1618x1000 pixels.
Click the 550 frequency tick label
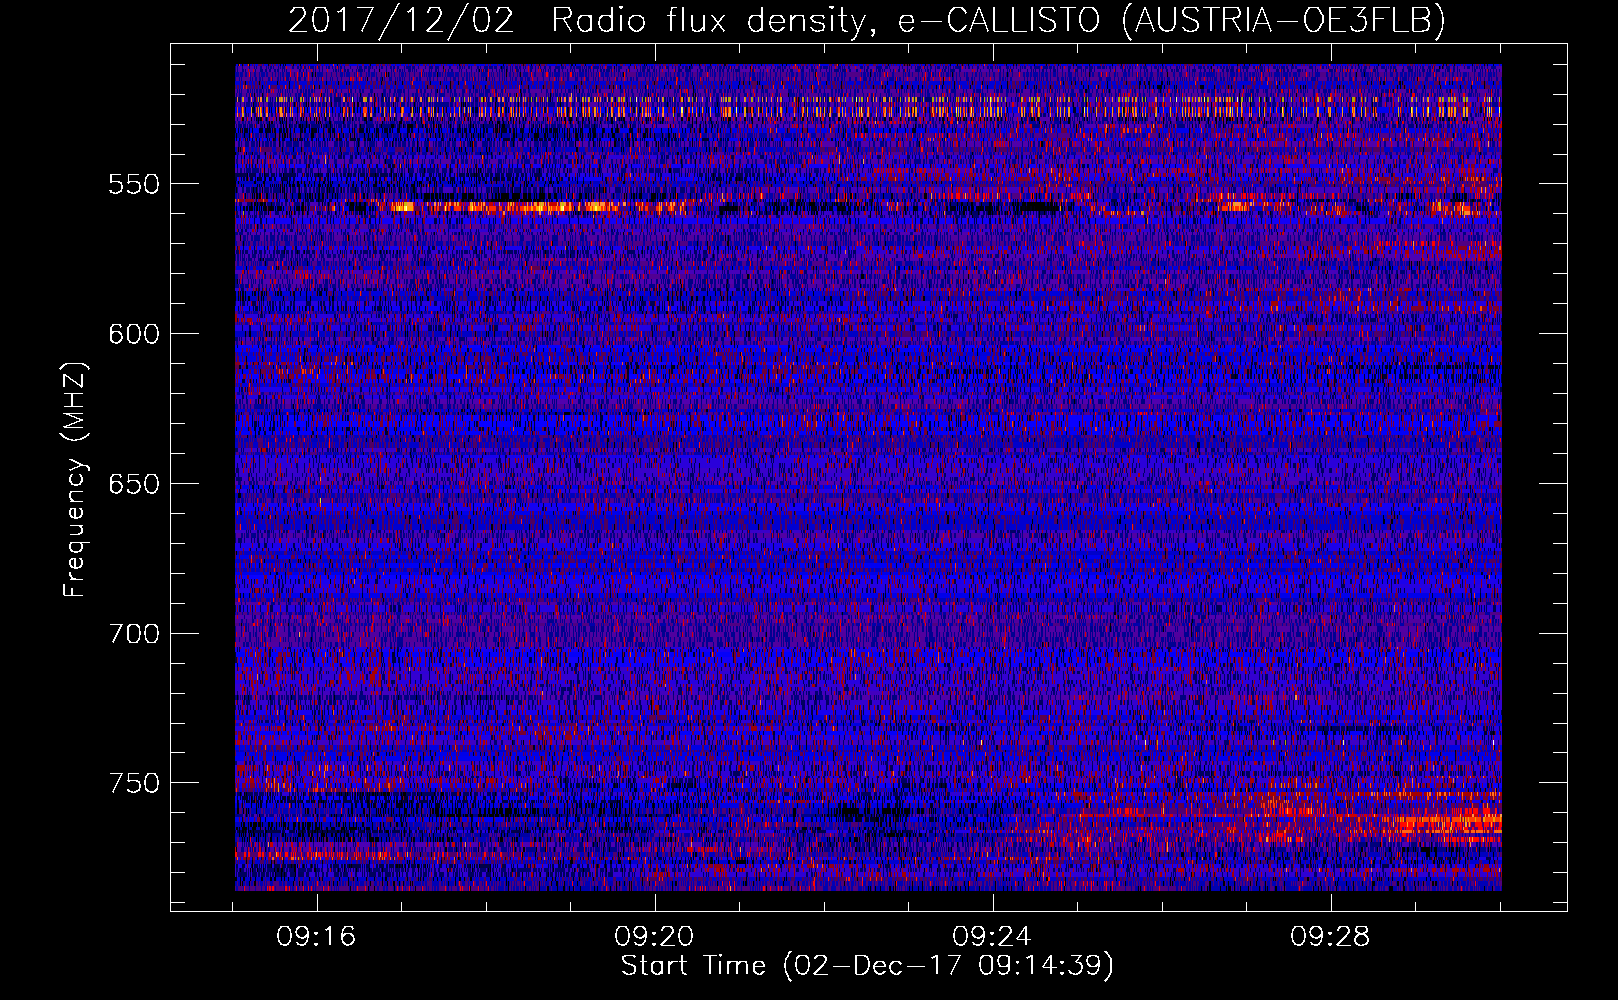[x=134, y=185]
